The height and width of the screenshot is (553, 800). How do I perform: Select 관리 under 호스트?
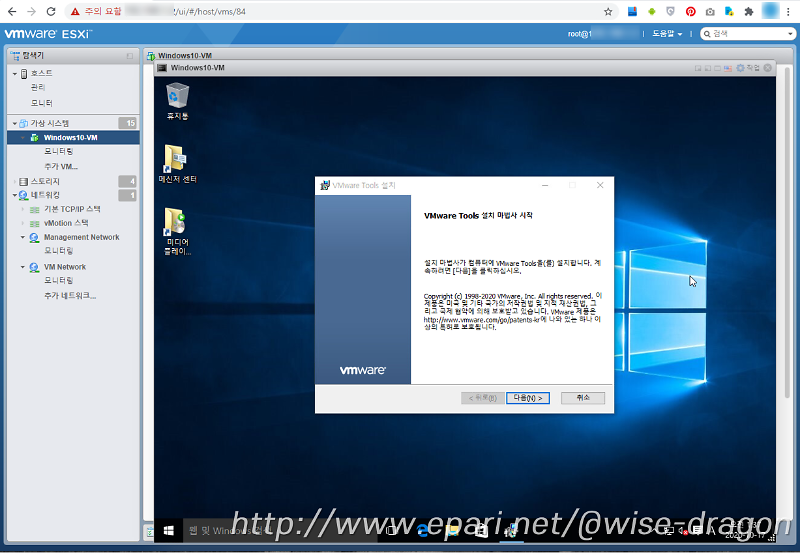tap(38, 87)
